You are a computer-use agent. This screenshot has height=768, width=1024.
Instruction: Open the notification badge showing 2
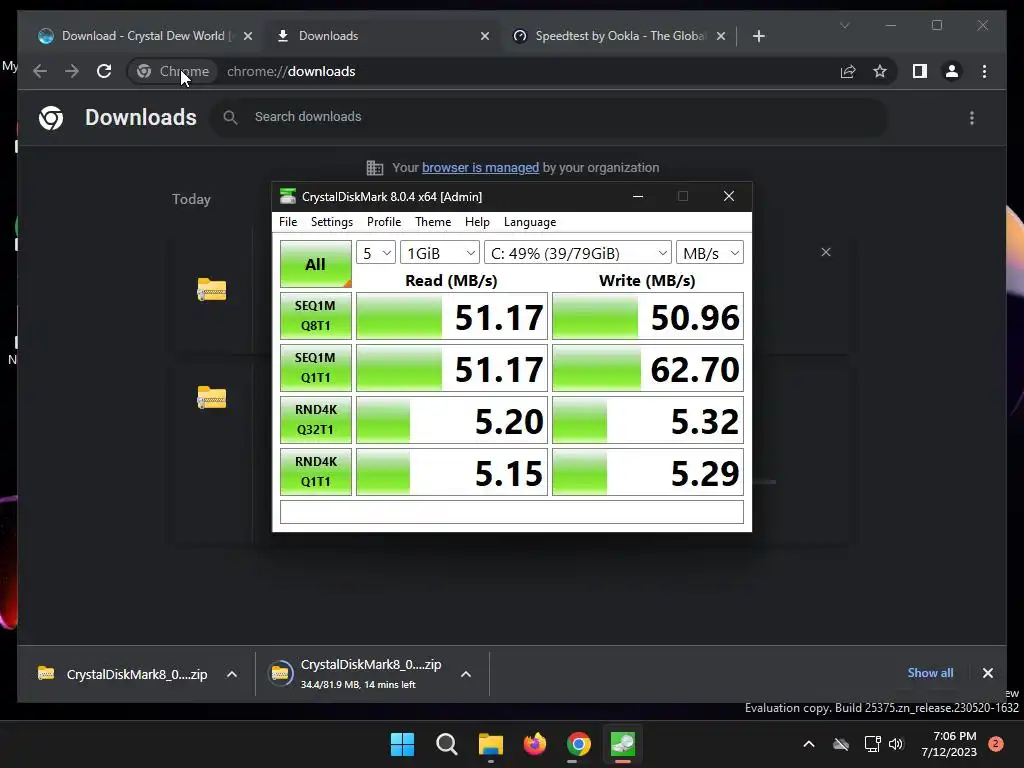pos(996,744)
